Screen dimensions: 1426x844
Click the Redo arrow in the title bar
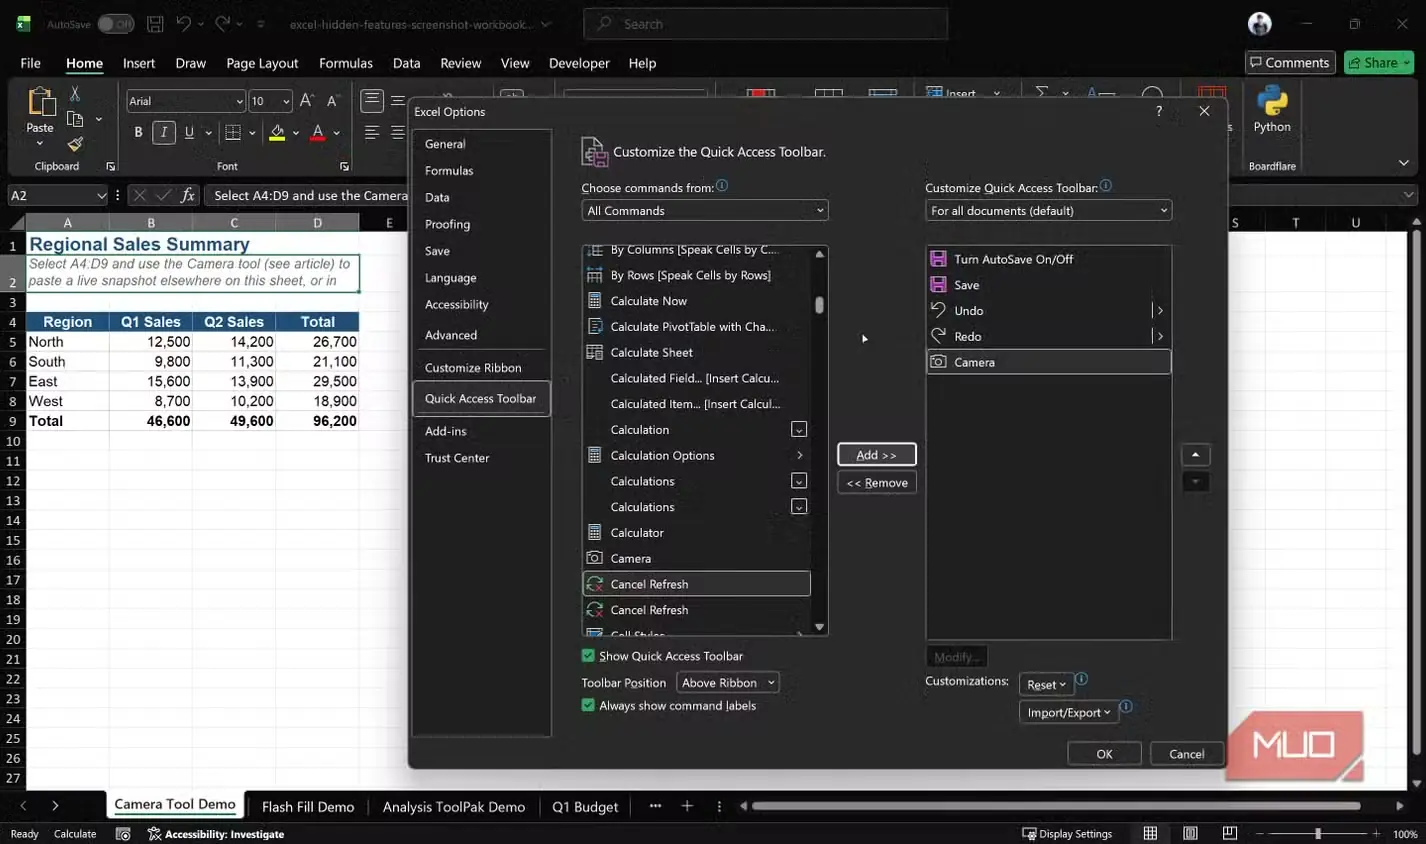pos(222,24)
